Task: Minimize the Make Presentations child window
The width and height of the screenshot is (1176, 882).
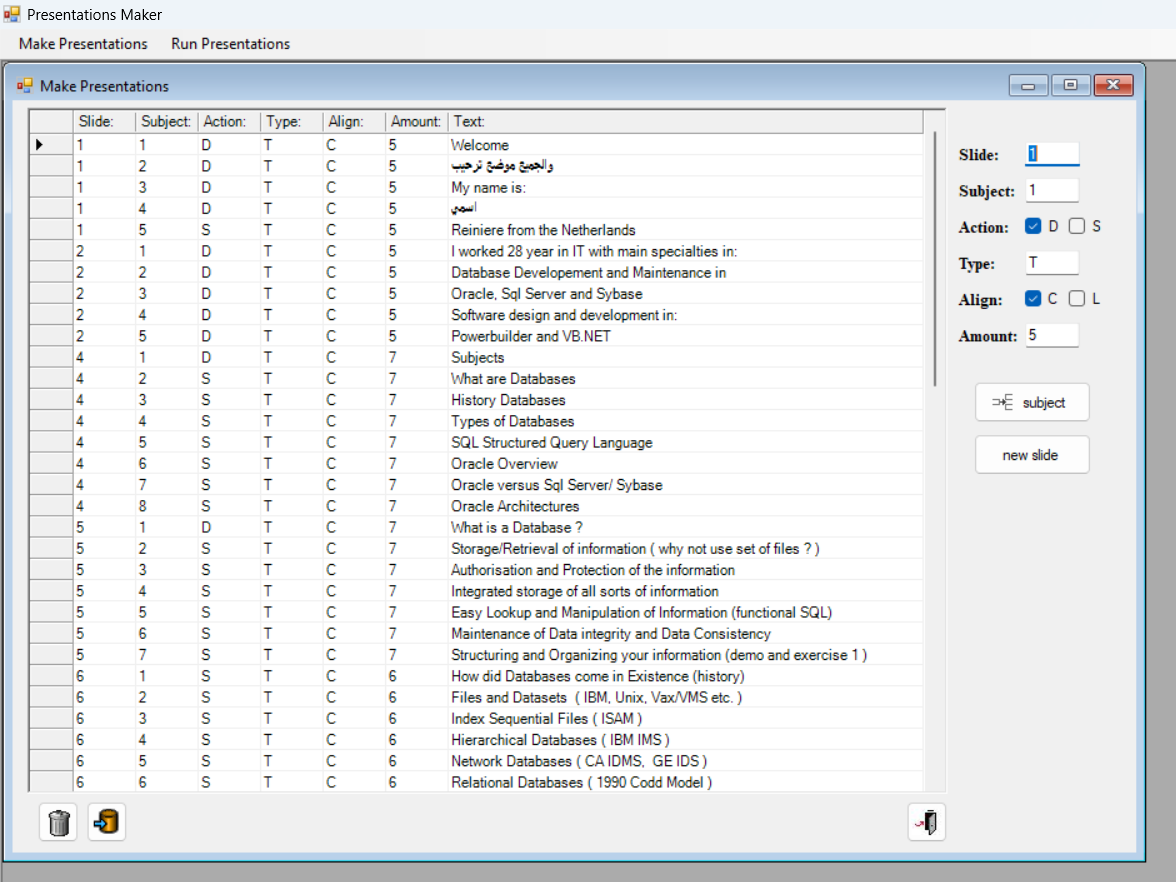Action: (1028, 86)
